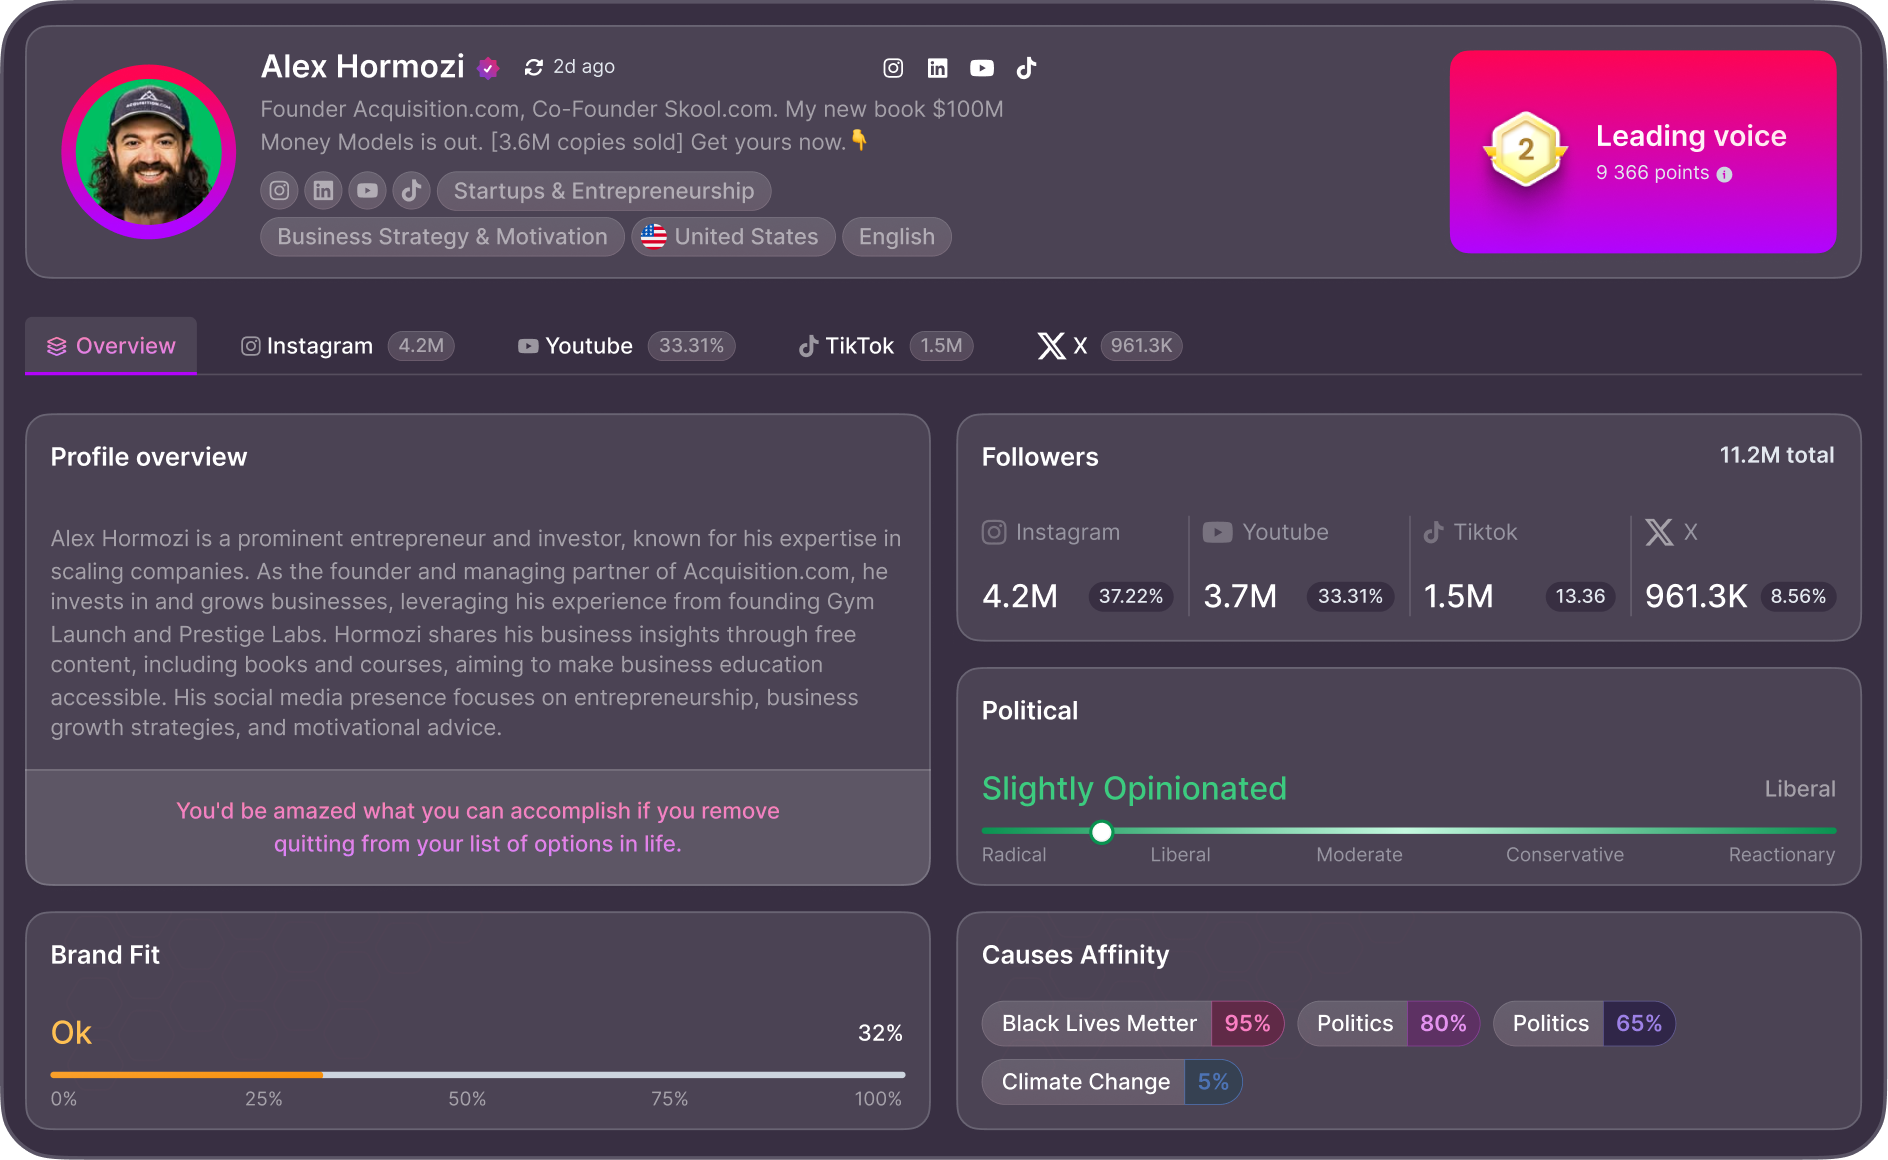Switch to the Instagram tab
The height and width of the screenshot is (1160, 1888).
[x=347, y=346]
